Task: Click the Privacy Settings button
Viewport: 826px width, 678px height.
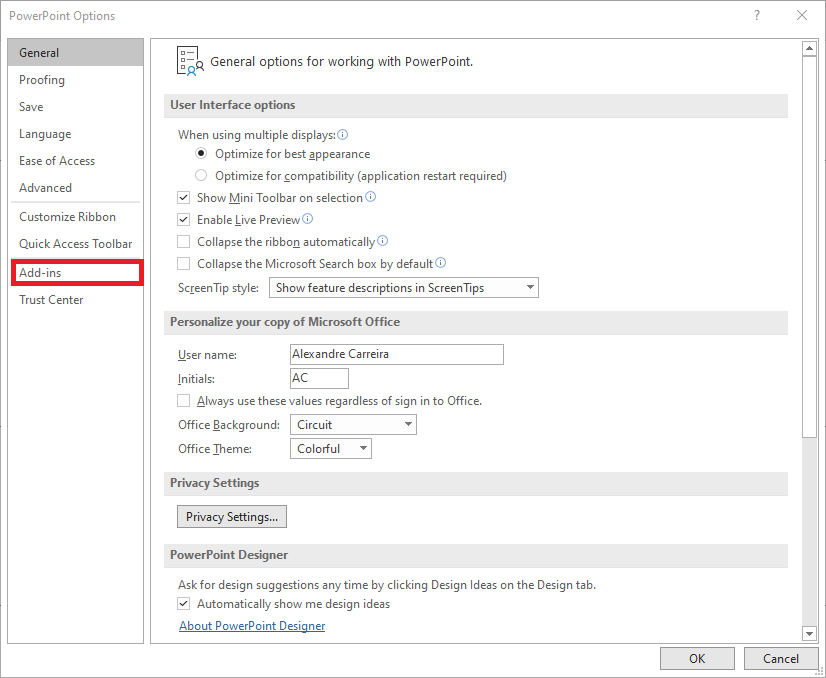Action: click(x=232, y=517)
